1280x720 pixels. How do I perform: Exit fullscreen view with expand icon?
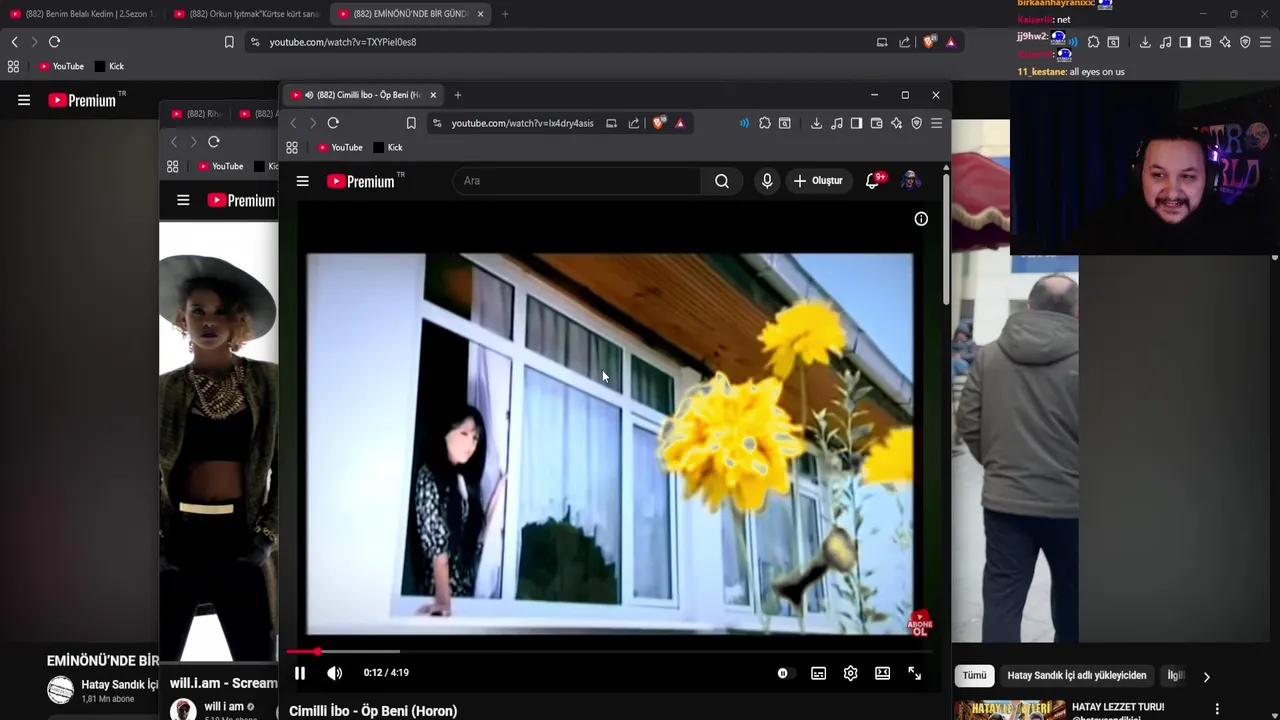(x=914, y=673)
